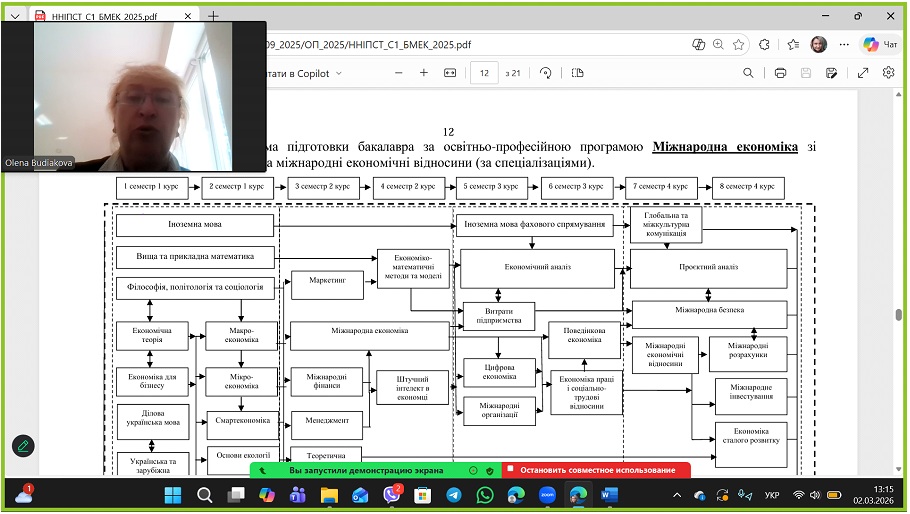Click the fit-to-width icon in PDF toolbar
The width and height of the screenshot is (910, 514).
pos(450,73)
